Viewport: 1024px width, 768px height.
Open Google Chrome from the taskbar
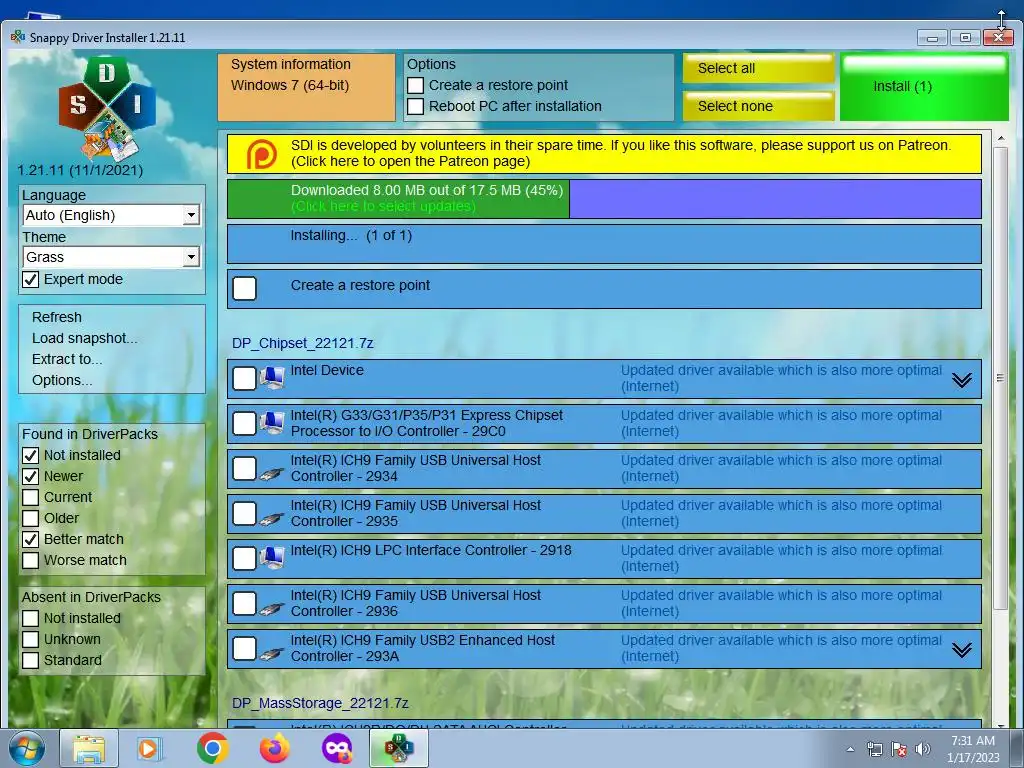212,748
